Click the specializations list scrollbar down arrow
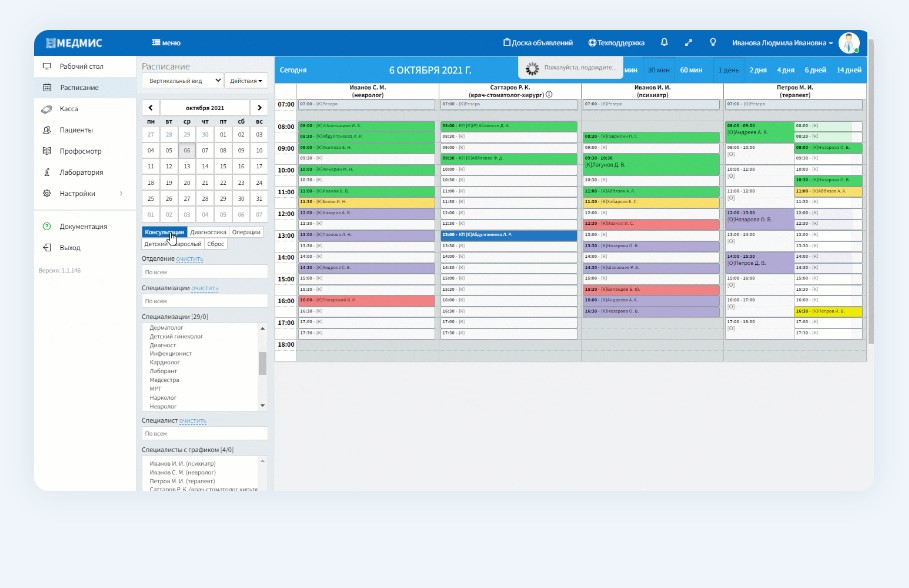 tap(263, 405)
